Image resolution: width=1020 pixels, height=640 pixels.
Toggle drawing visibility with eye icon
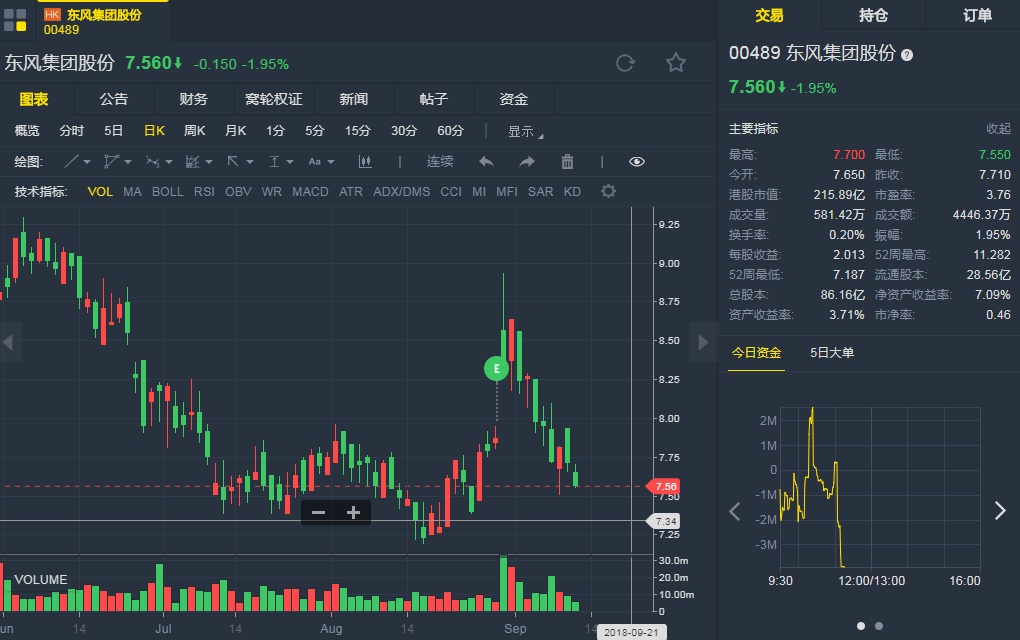click(637, 162)
